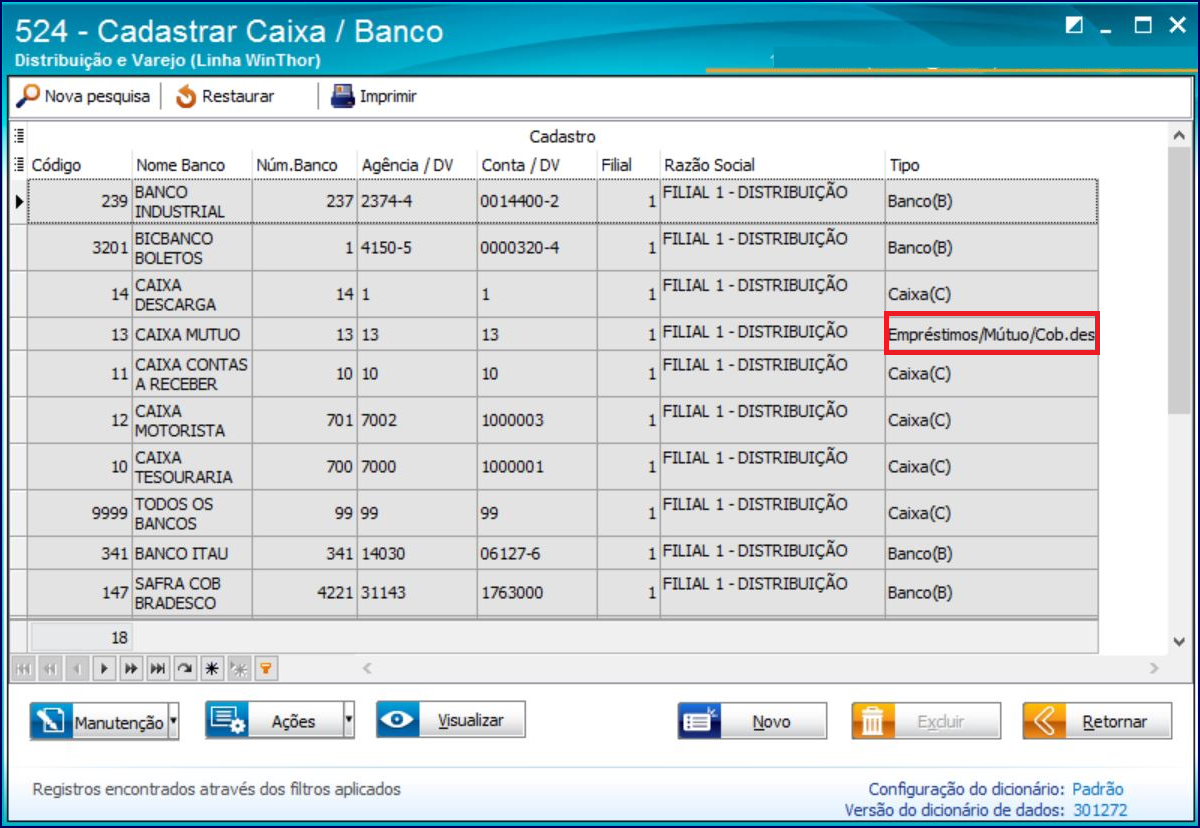The height and width of the screenshot is (828, 1200).
Task: Open the orange filter funnel icon
Action: pos(265,669)
